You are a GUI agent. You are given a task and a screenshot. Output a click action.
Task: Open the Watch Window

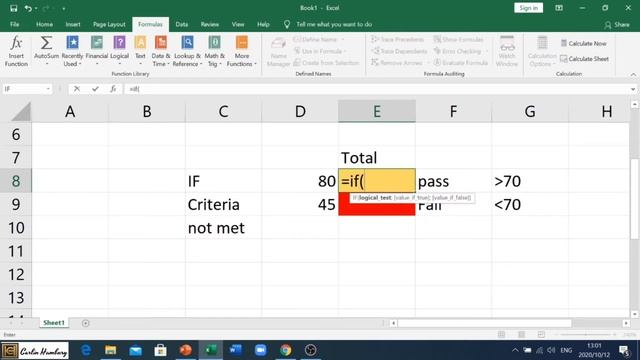(x=507, y=51)
